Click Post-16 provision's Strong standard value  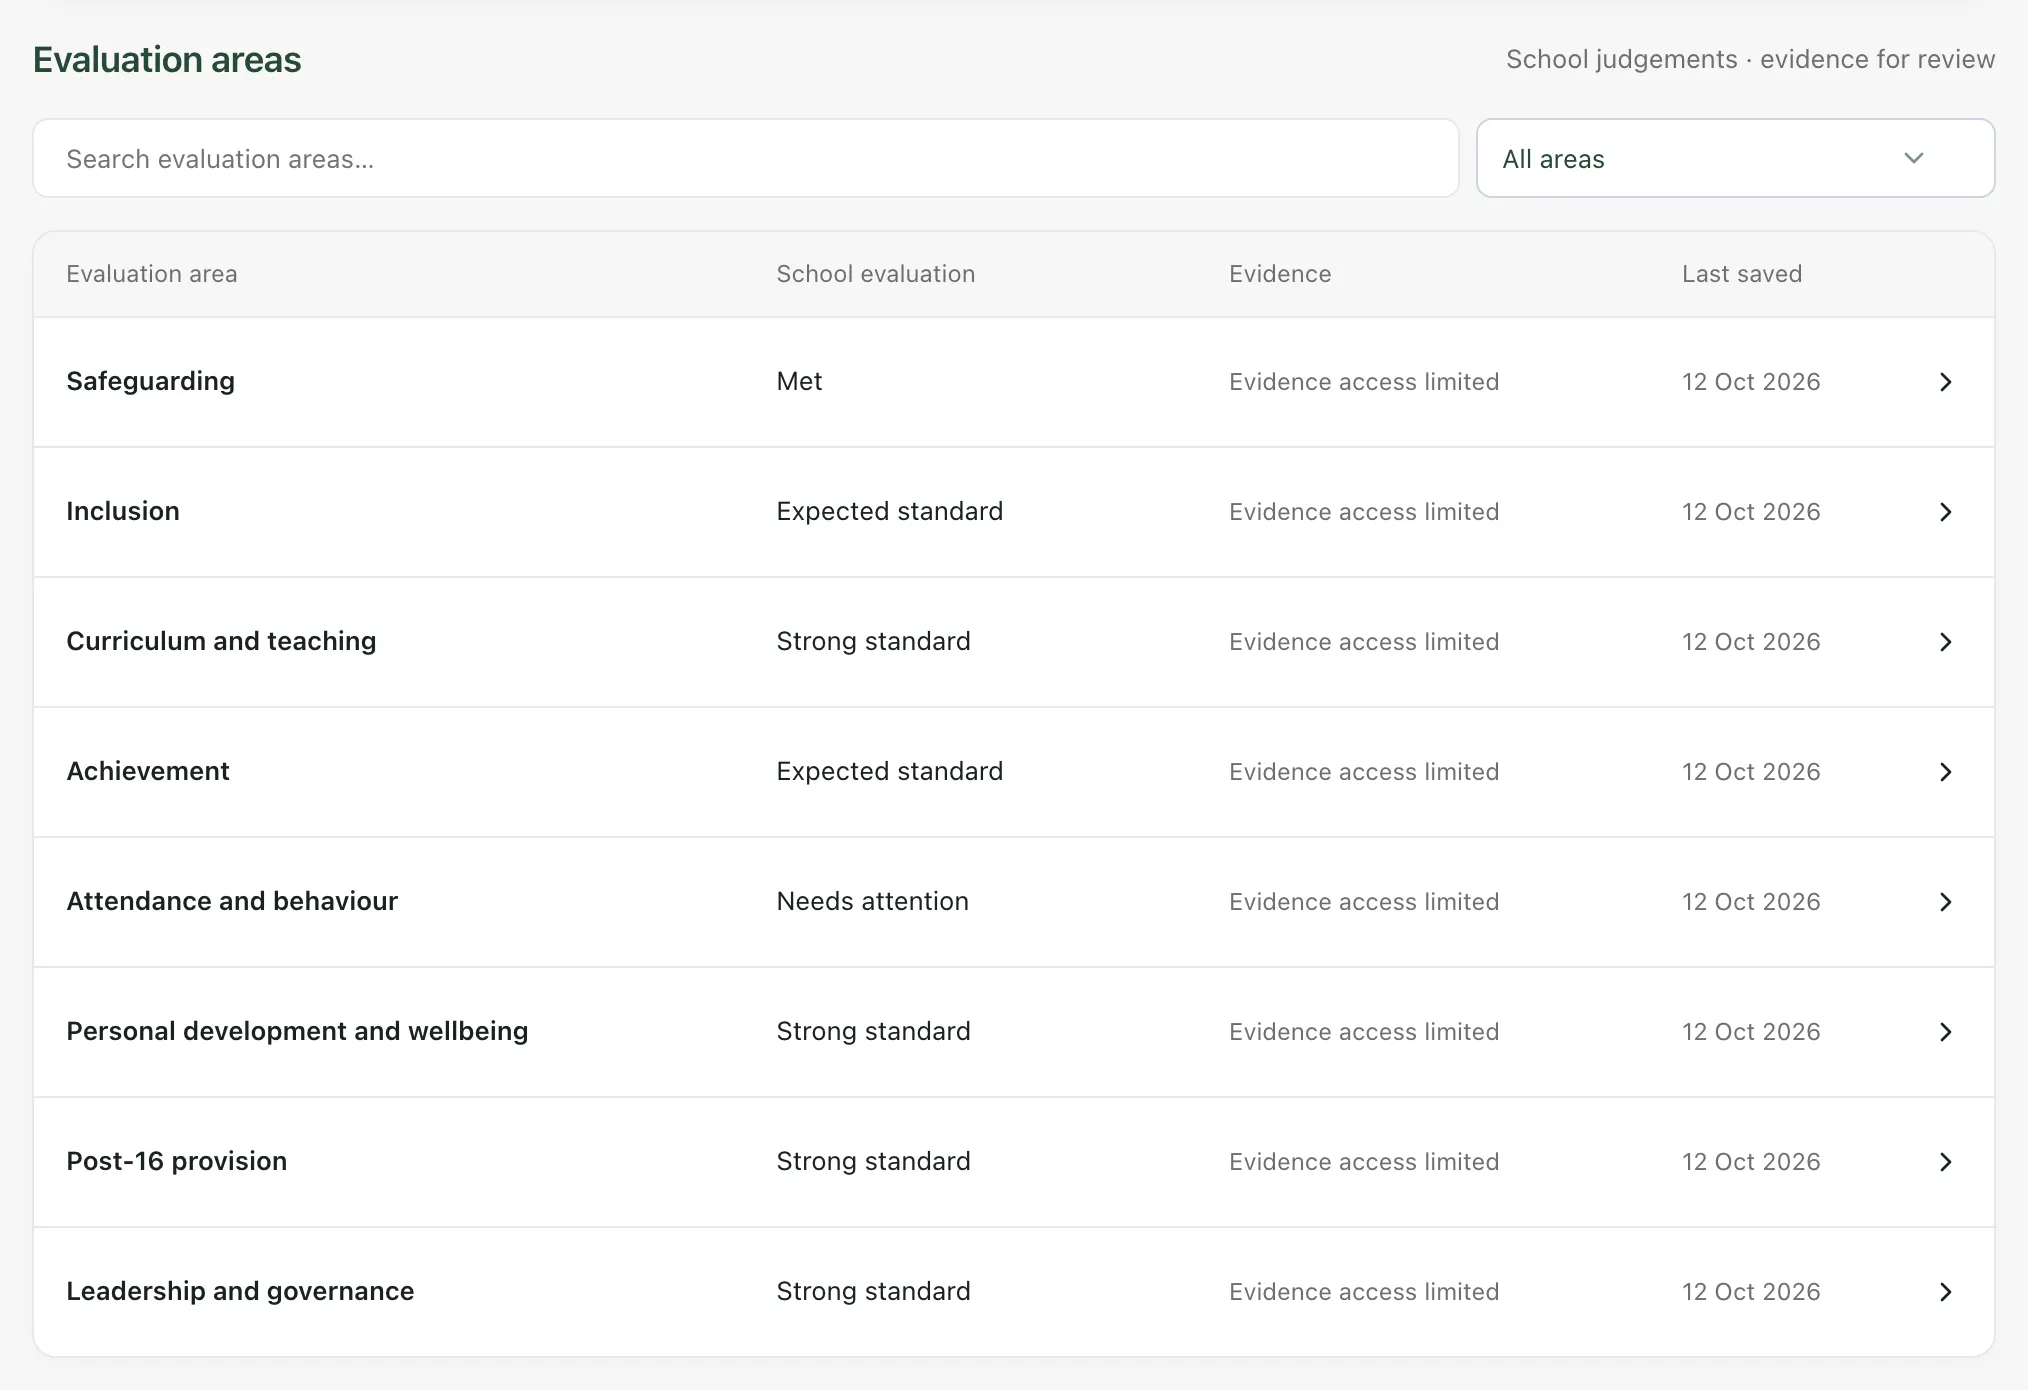873,1161
